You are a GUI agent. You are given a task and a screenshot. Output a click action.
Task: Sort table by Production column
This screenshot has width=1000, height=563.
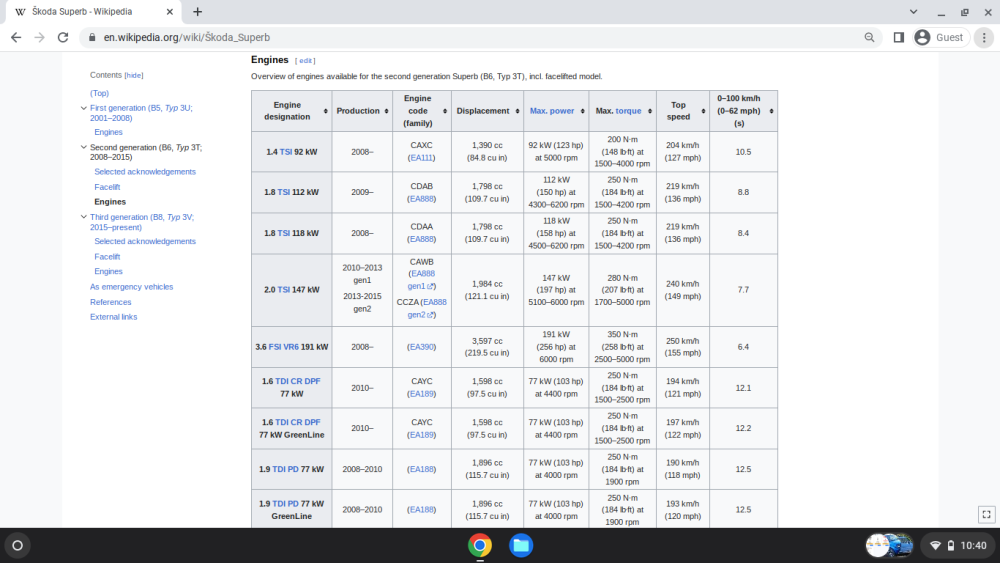tap(386, 111)
